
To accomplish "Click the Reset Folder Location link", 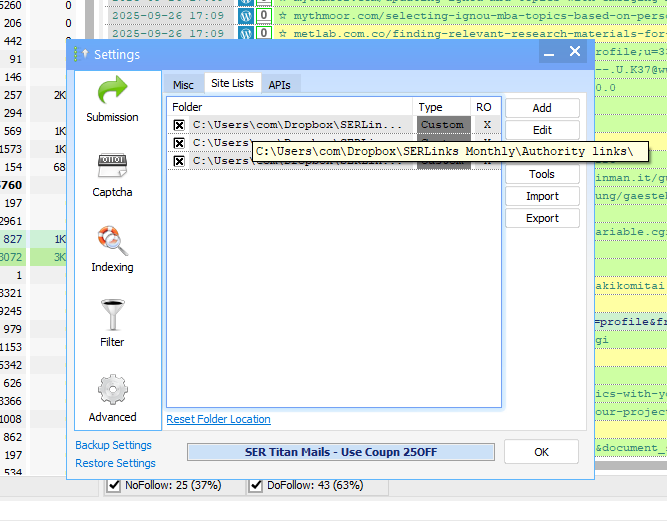I will pos(218,419).
